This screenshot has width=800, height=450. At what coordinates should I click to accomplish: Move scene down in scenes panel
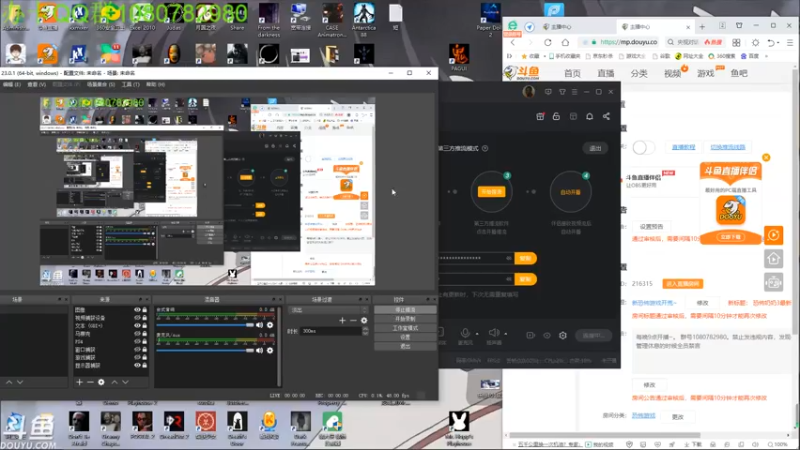(x=20, y=382)
